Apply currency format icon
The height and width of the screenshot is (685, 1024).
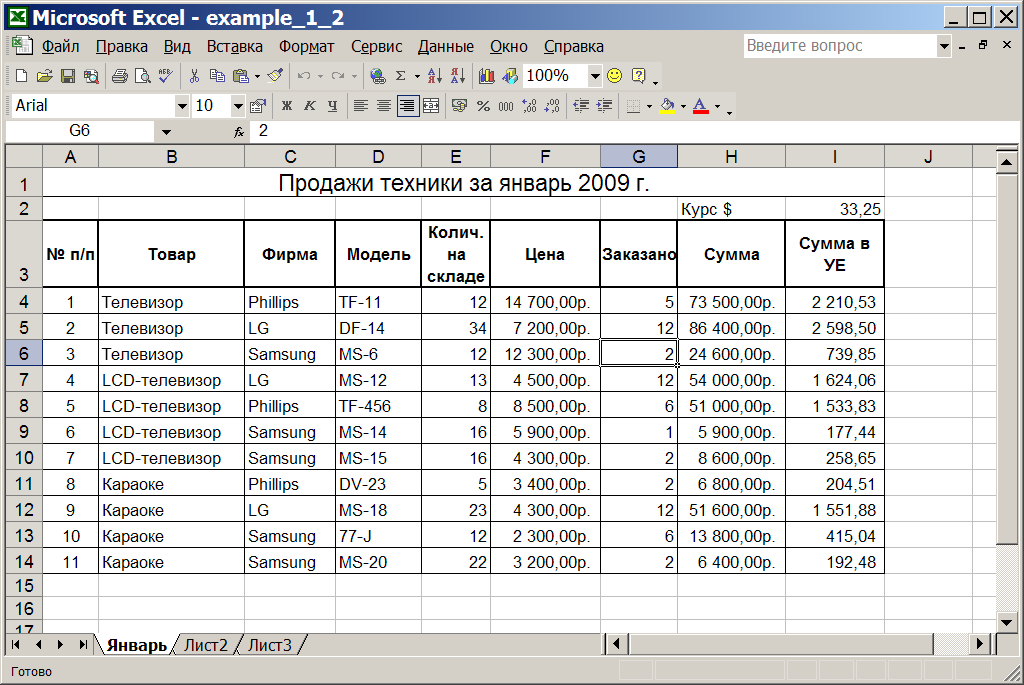(459, 106)
